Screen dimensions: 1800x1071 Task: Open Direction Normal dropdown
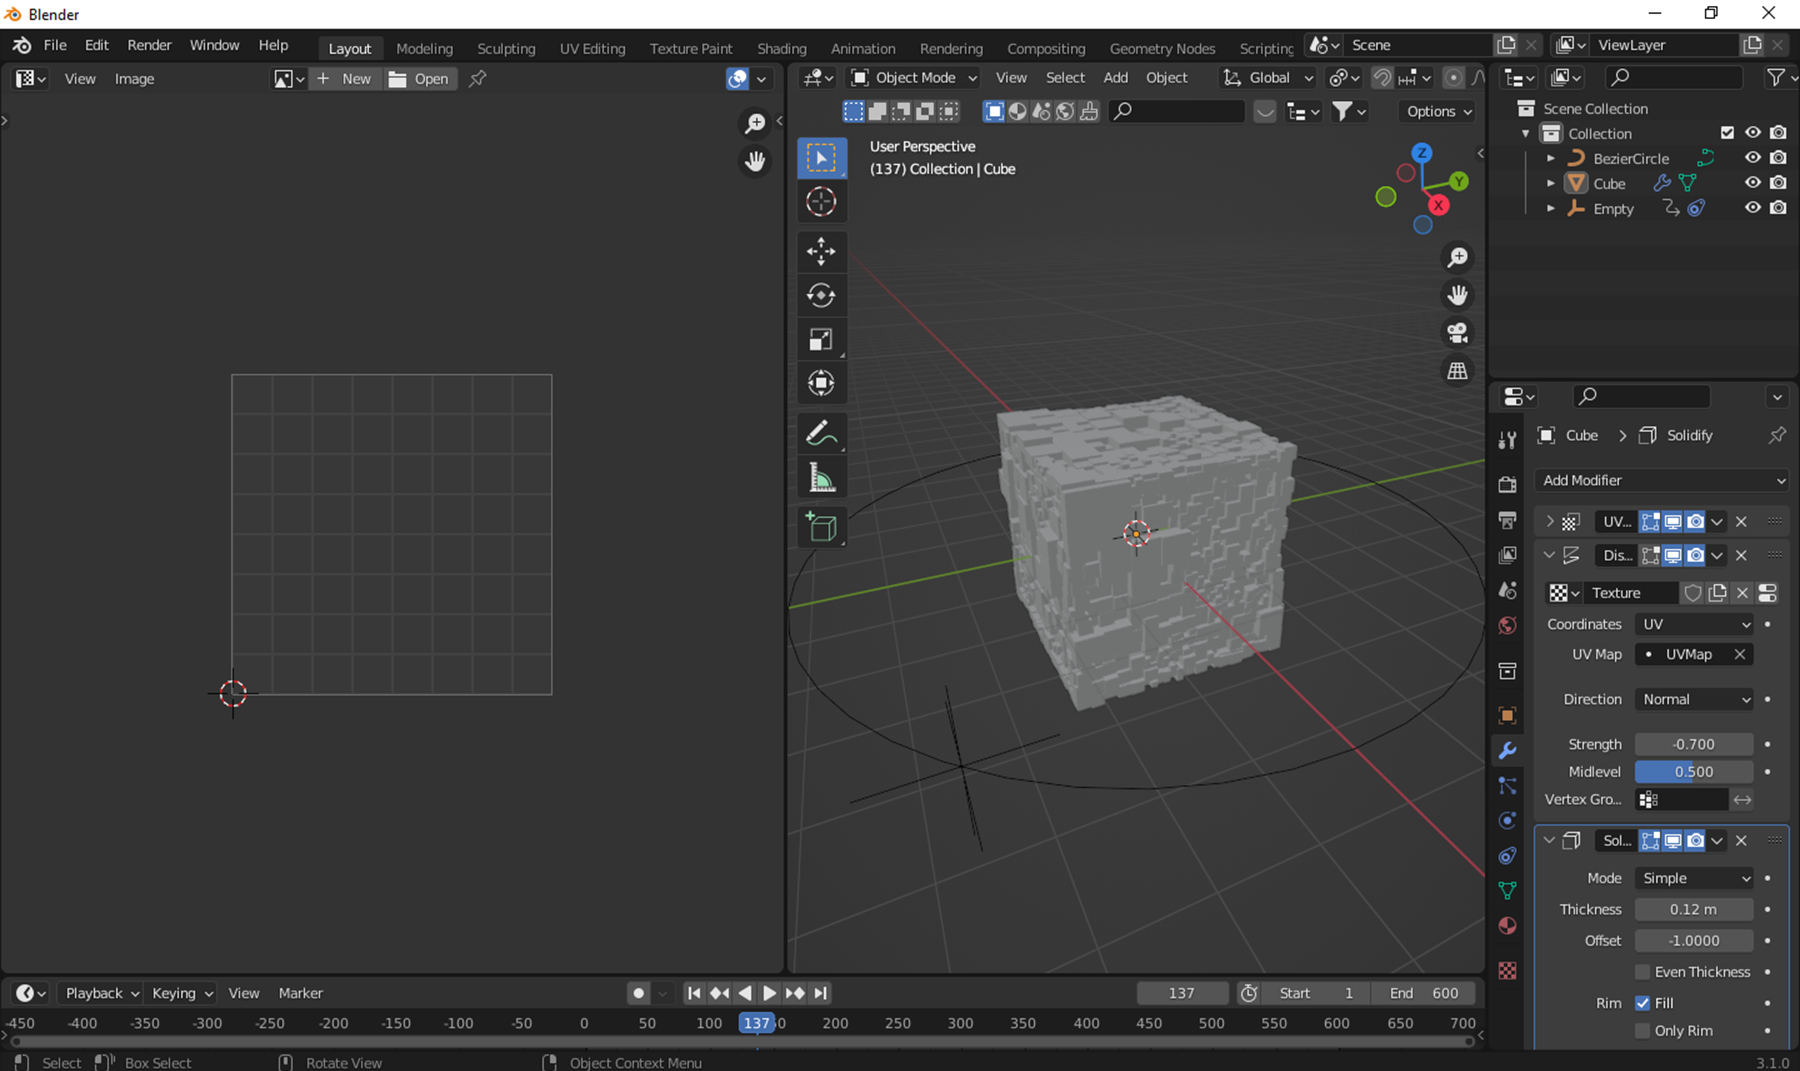[1695, 699]
